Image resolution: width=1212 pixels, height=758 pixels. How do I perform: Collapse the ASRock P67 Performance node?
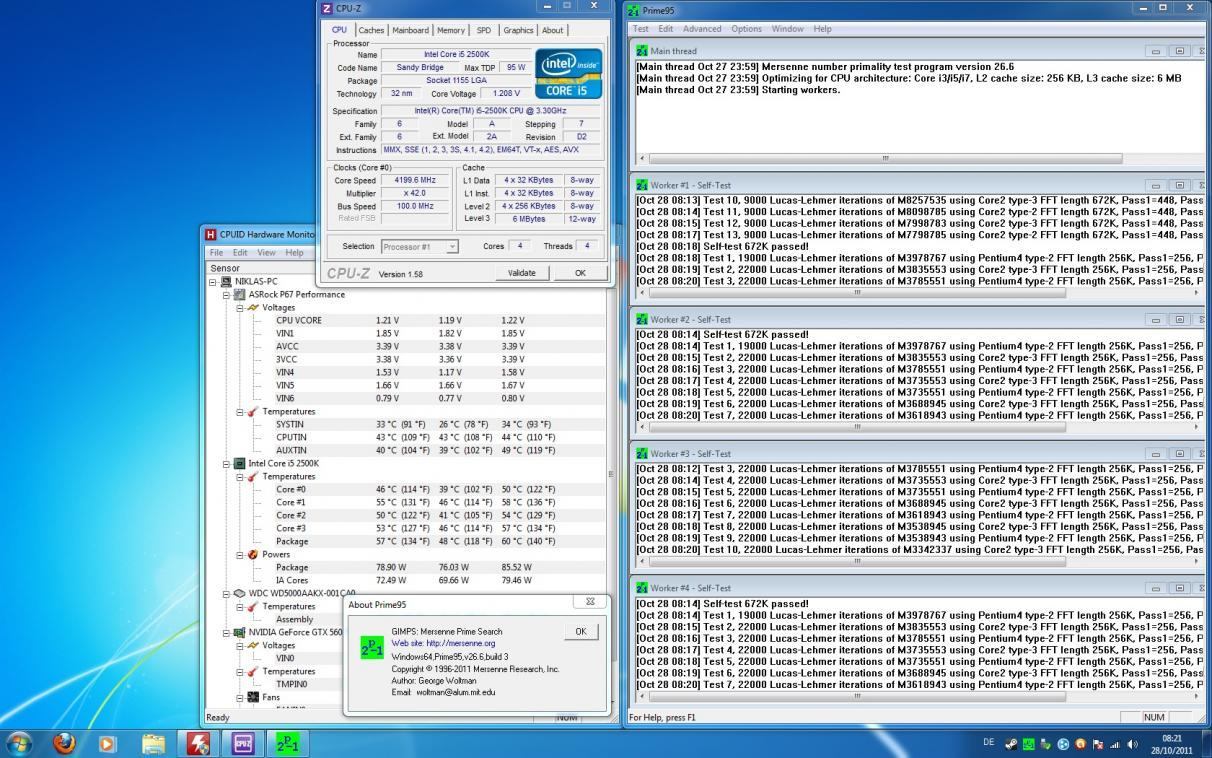[x=227, y=295]
